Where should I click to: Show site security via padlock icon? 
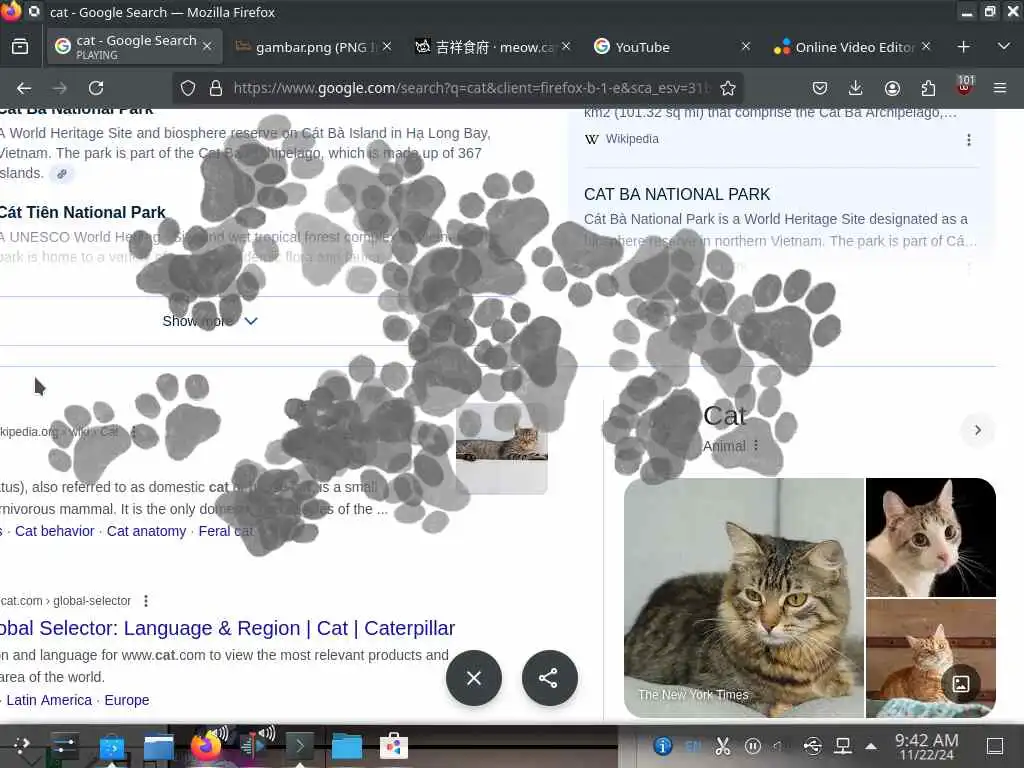pyautogui.click(x=216, y=88)
